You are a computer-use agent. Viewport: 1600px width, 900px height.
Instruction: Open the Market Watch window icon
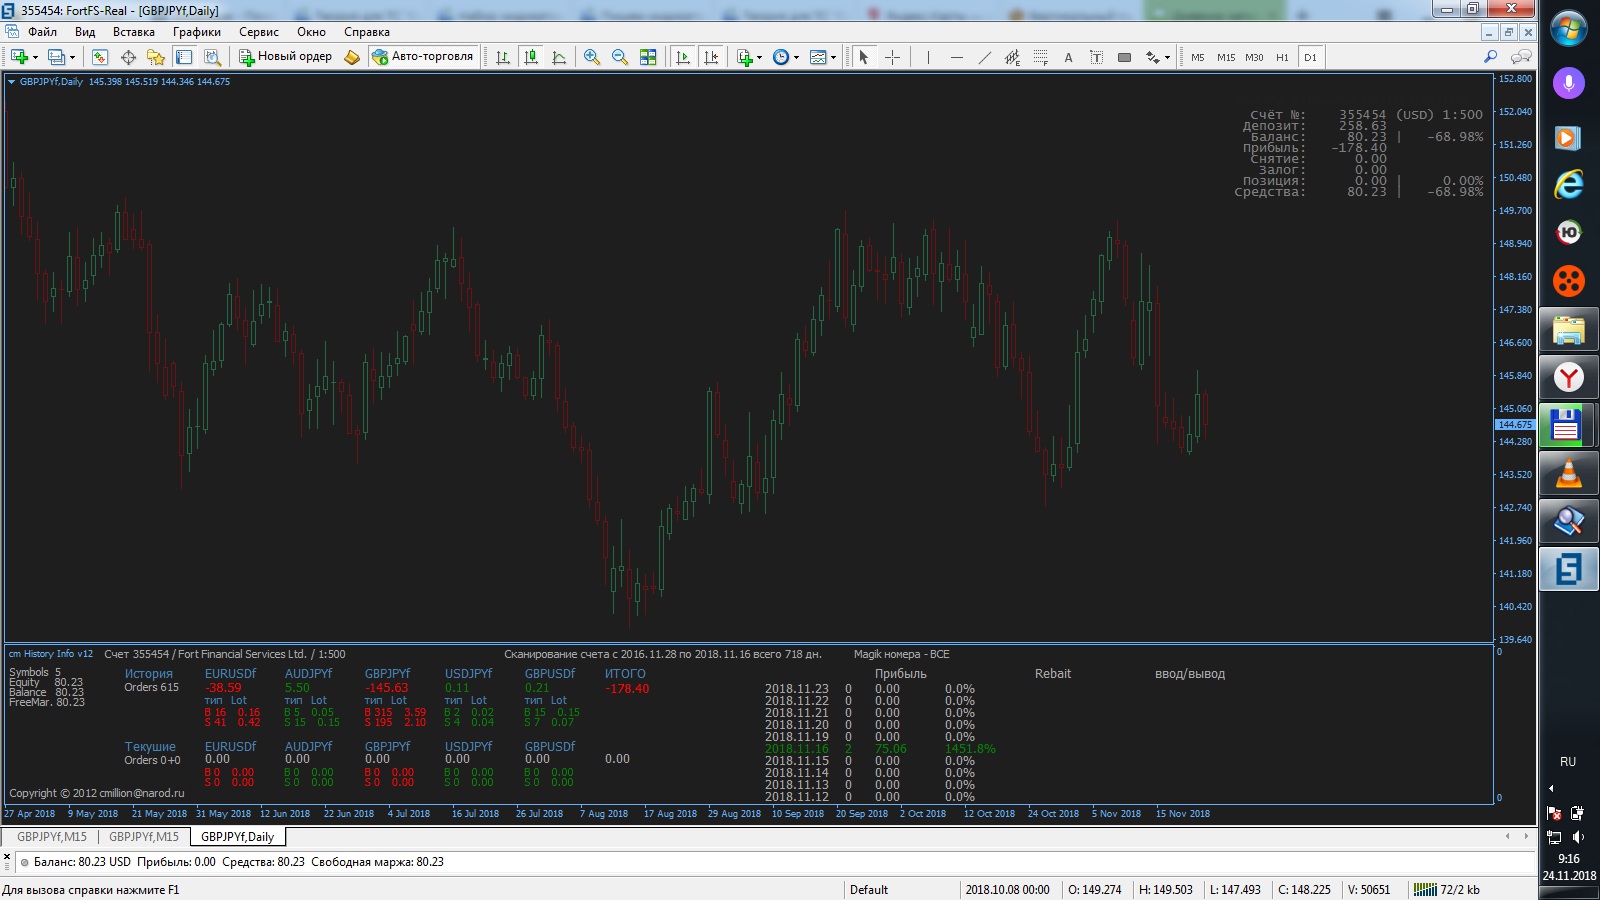tap(100, 57)
